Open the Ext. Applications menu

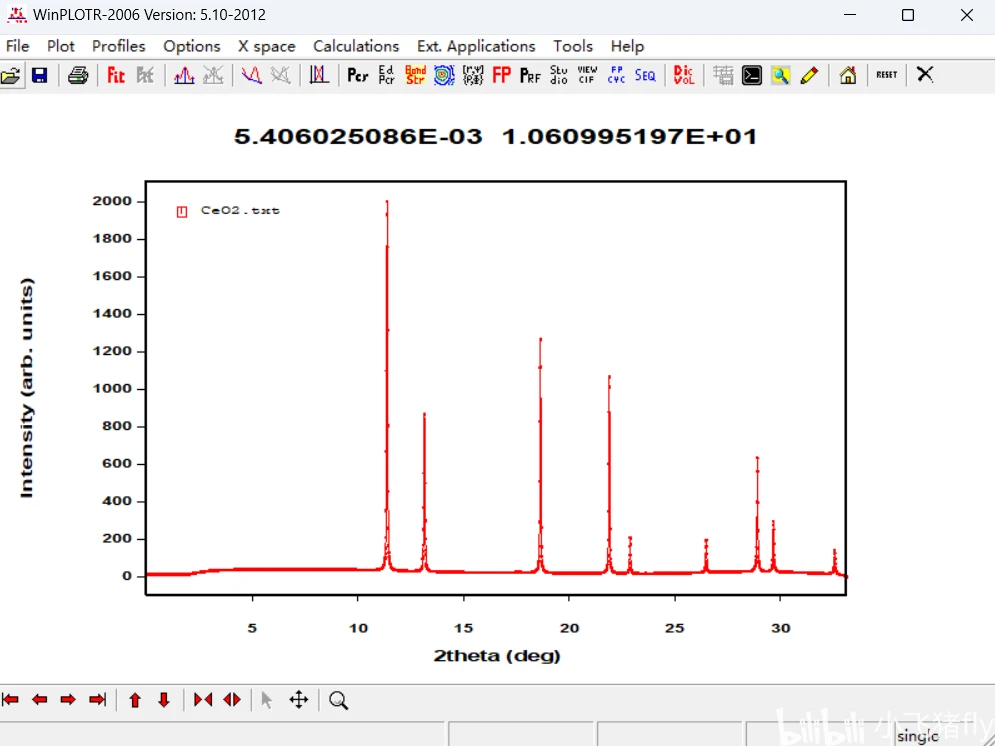coord(476,46)
